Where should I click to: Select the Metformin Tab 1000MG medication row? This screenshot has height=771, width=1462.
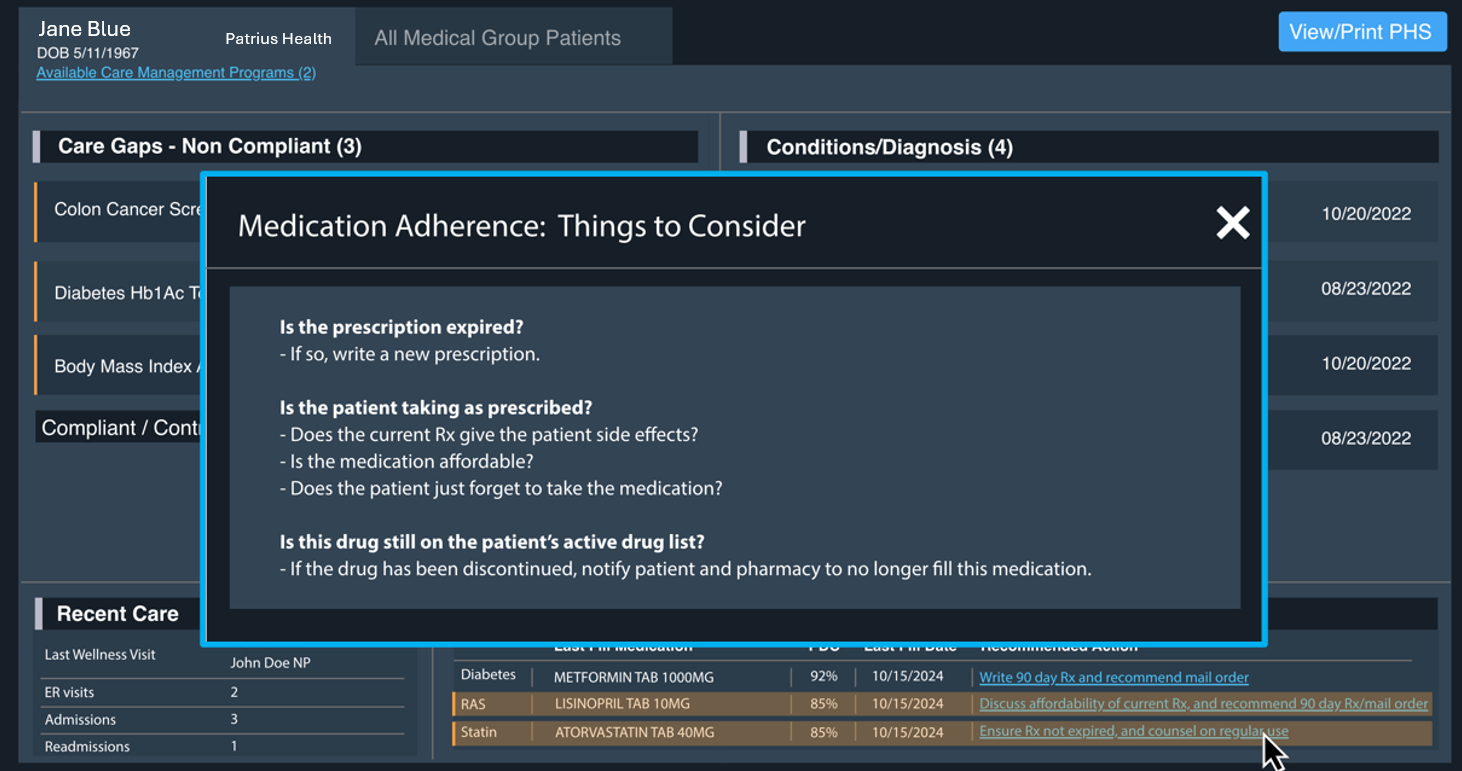634,678
